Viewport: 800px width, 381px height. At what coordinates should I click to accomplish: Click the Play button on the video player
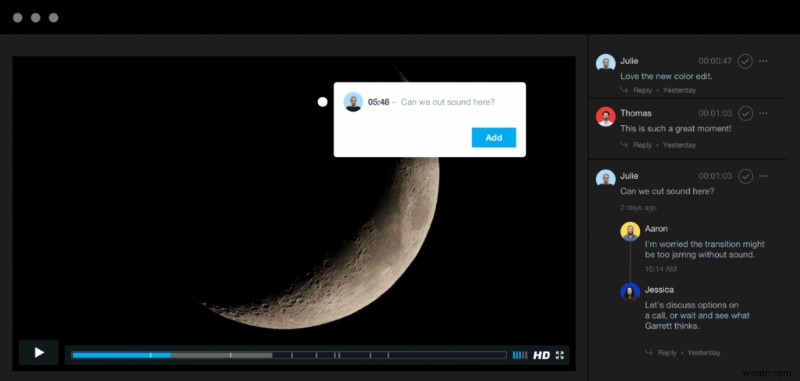(39, 352)
